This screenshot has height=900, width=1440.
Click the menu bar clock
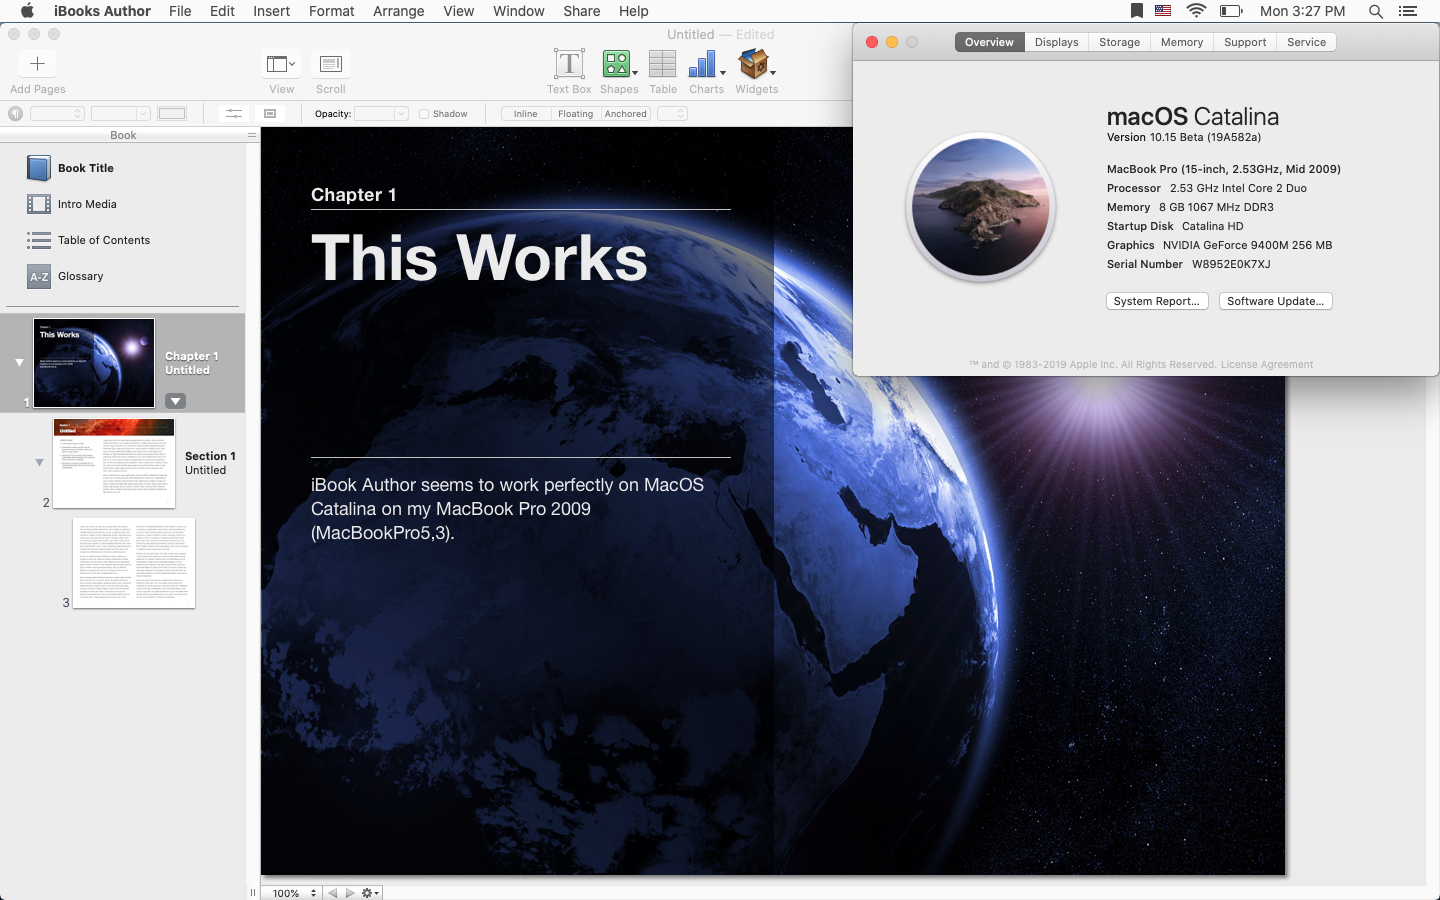1302,11
